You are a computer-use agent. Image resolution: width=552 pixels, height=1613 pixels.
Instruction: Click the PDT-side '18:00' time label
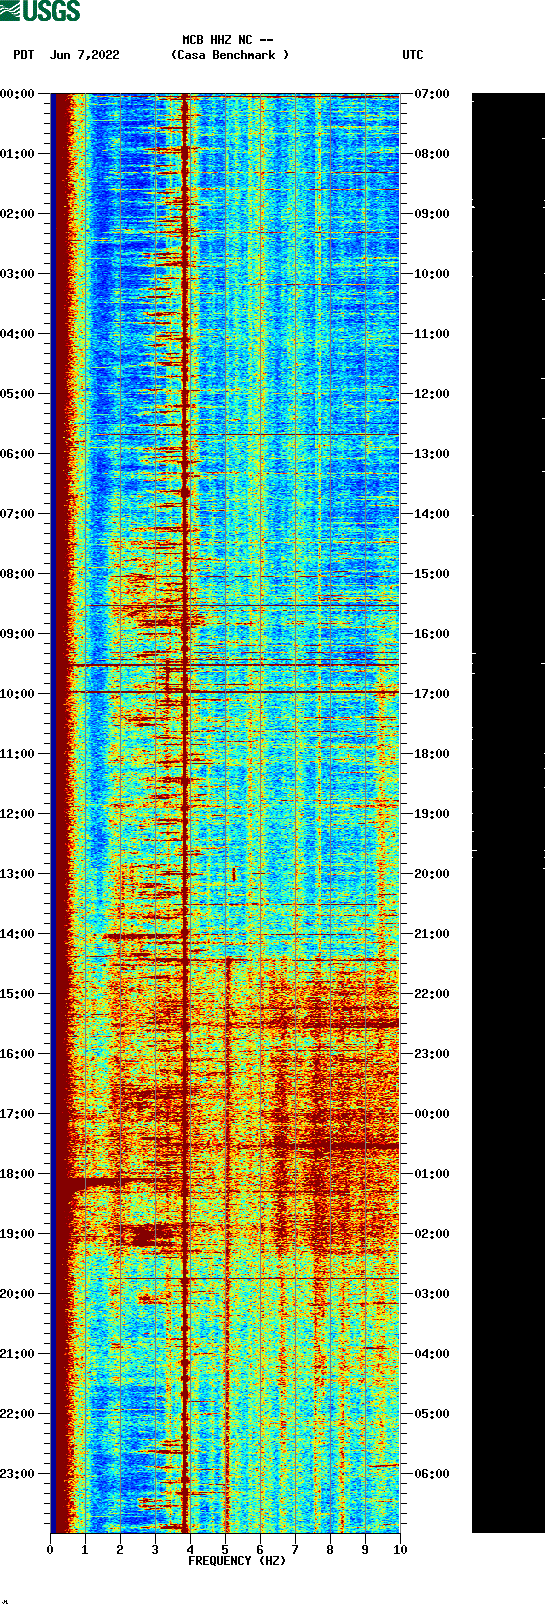(x=17, y=1174)
